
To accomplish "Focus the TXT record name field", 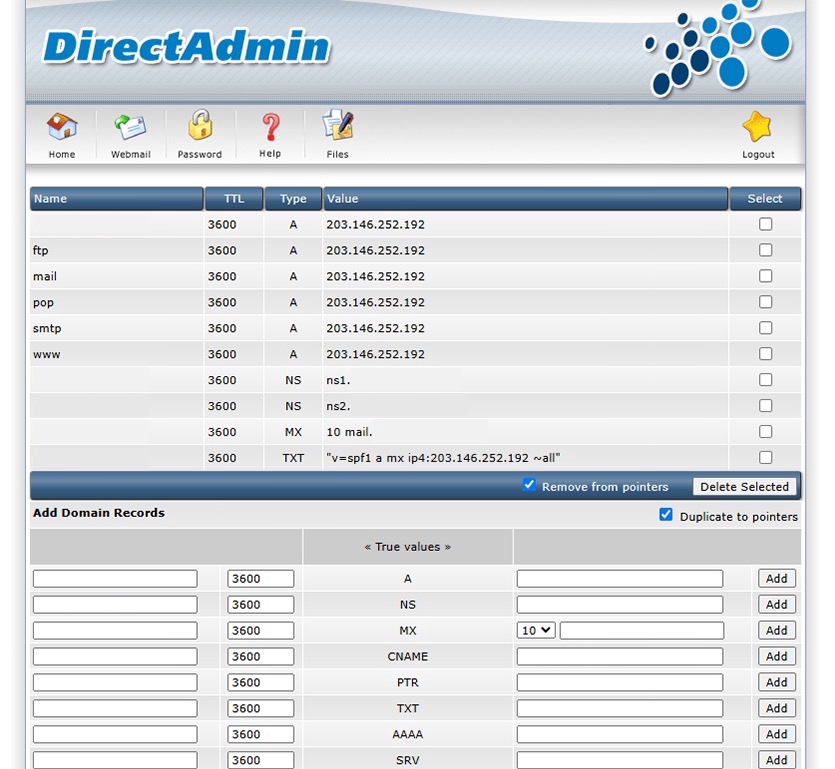I will [x=115, y=708].
